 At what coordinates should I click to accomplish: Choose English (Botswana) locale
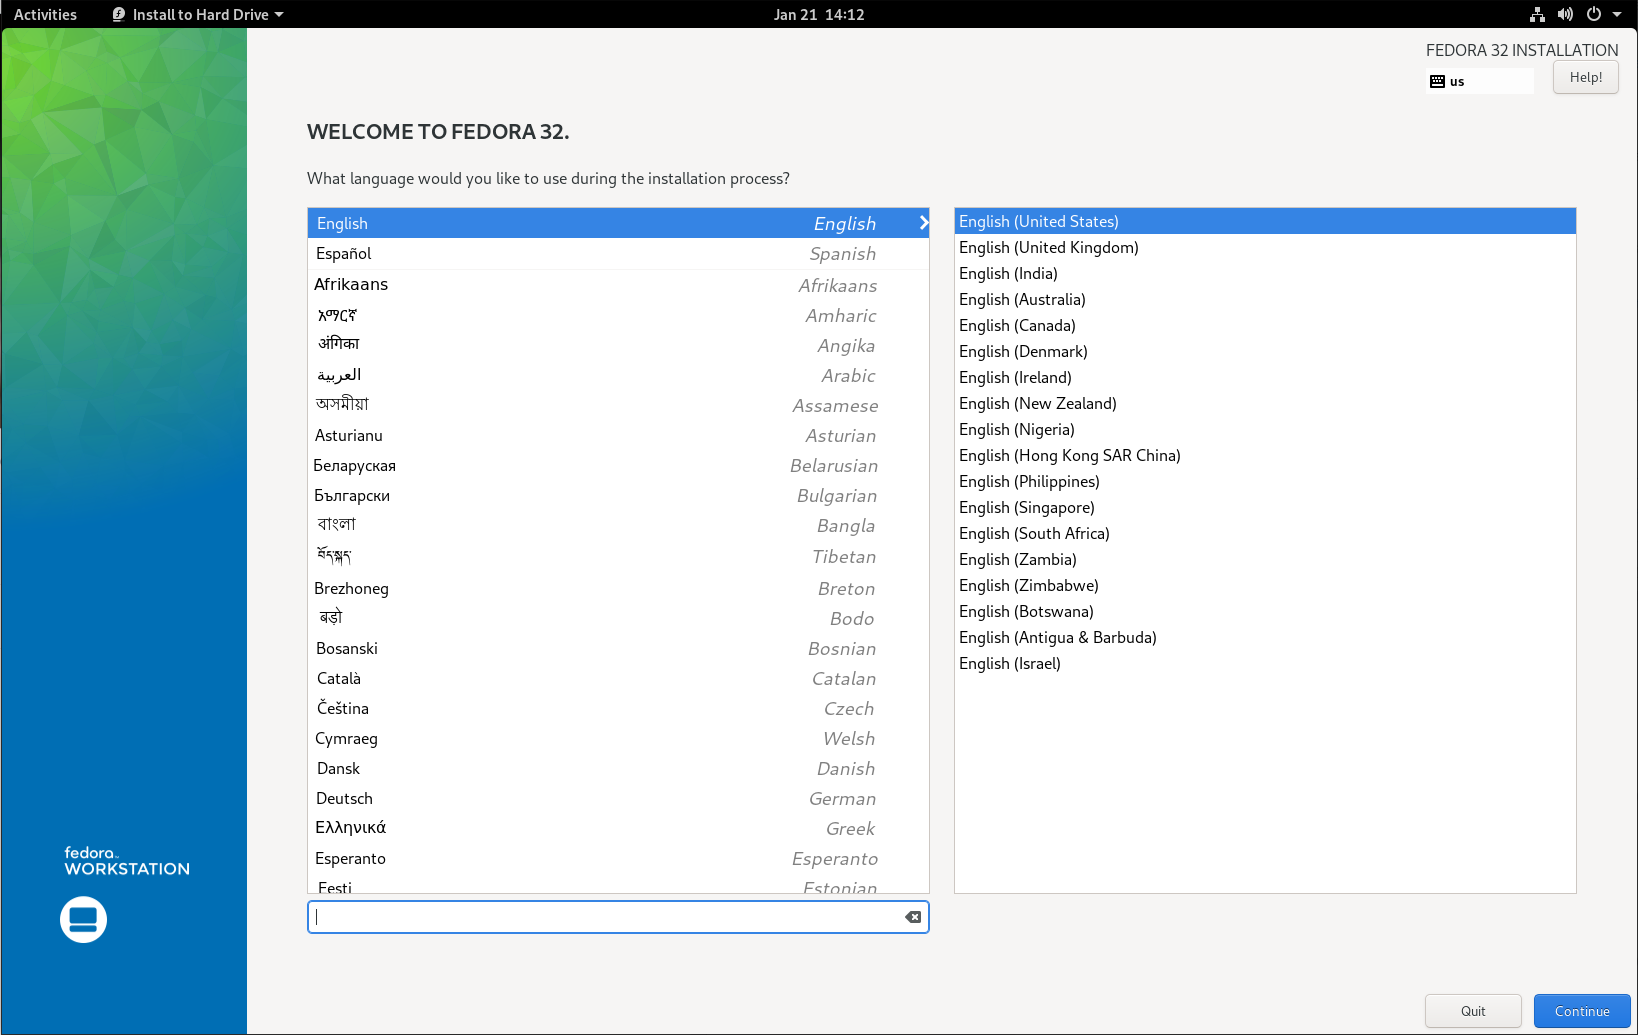pyautogui.click(x=1265, y=611)
